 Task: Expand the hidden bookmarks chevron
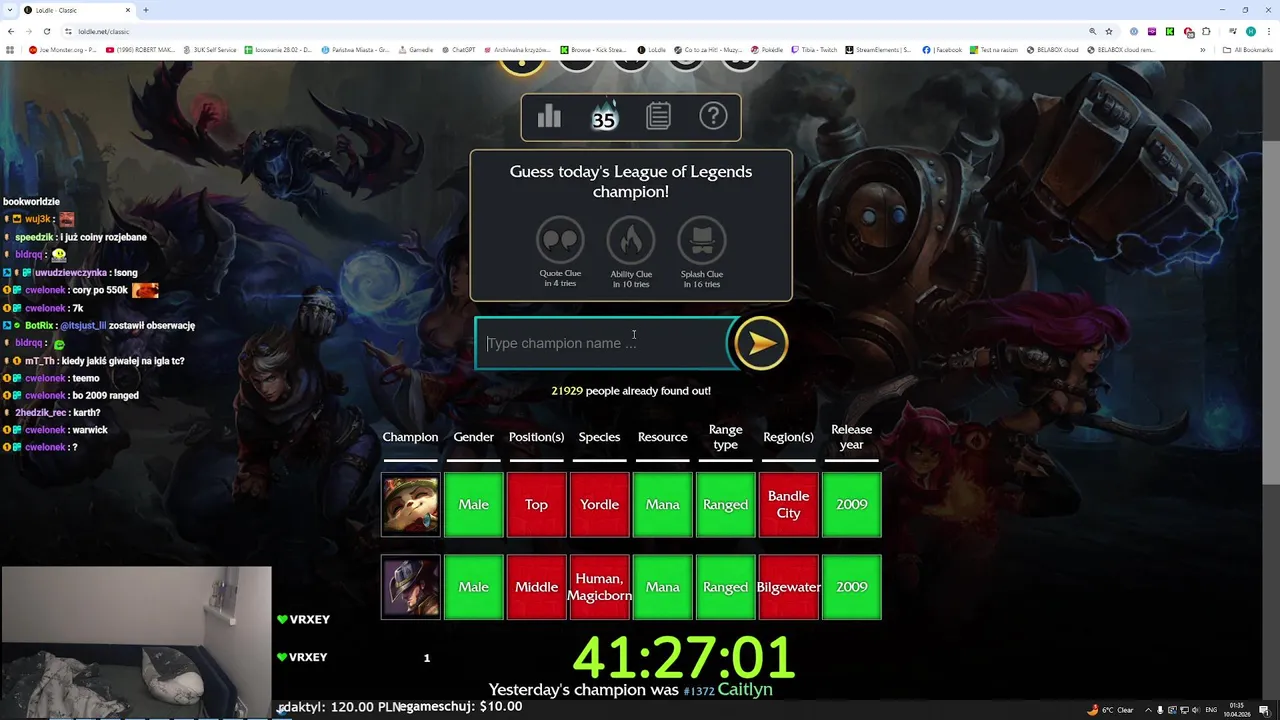(x=1203, y=49)
